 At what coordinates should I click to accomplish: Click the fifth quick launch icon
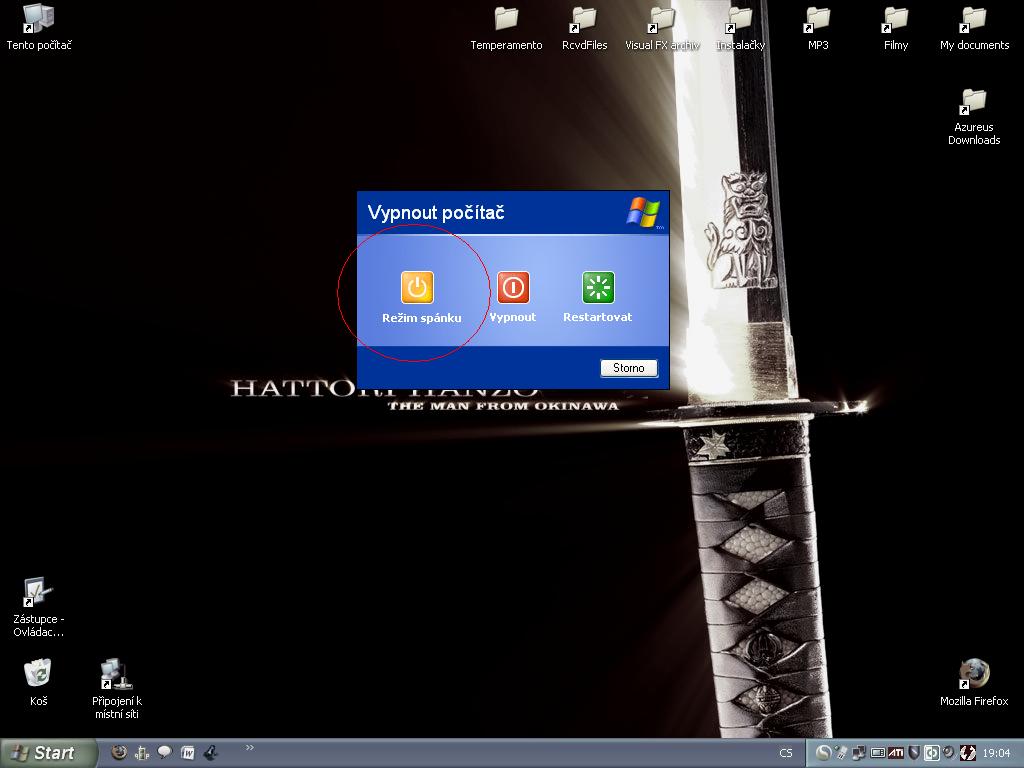click(210, 752)
